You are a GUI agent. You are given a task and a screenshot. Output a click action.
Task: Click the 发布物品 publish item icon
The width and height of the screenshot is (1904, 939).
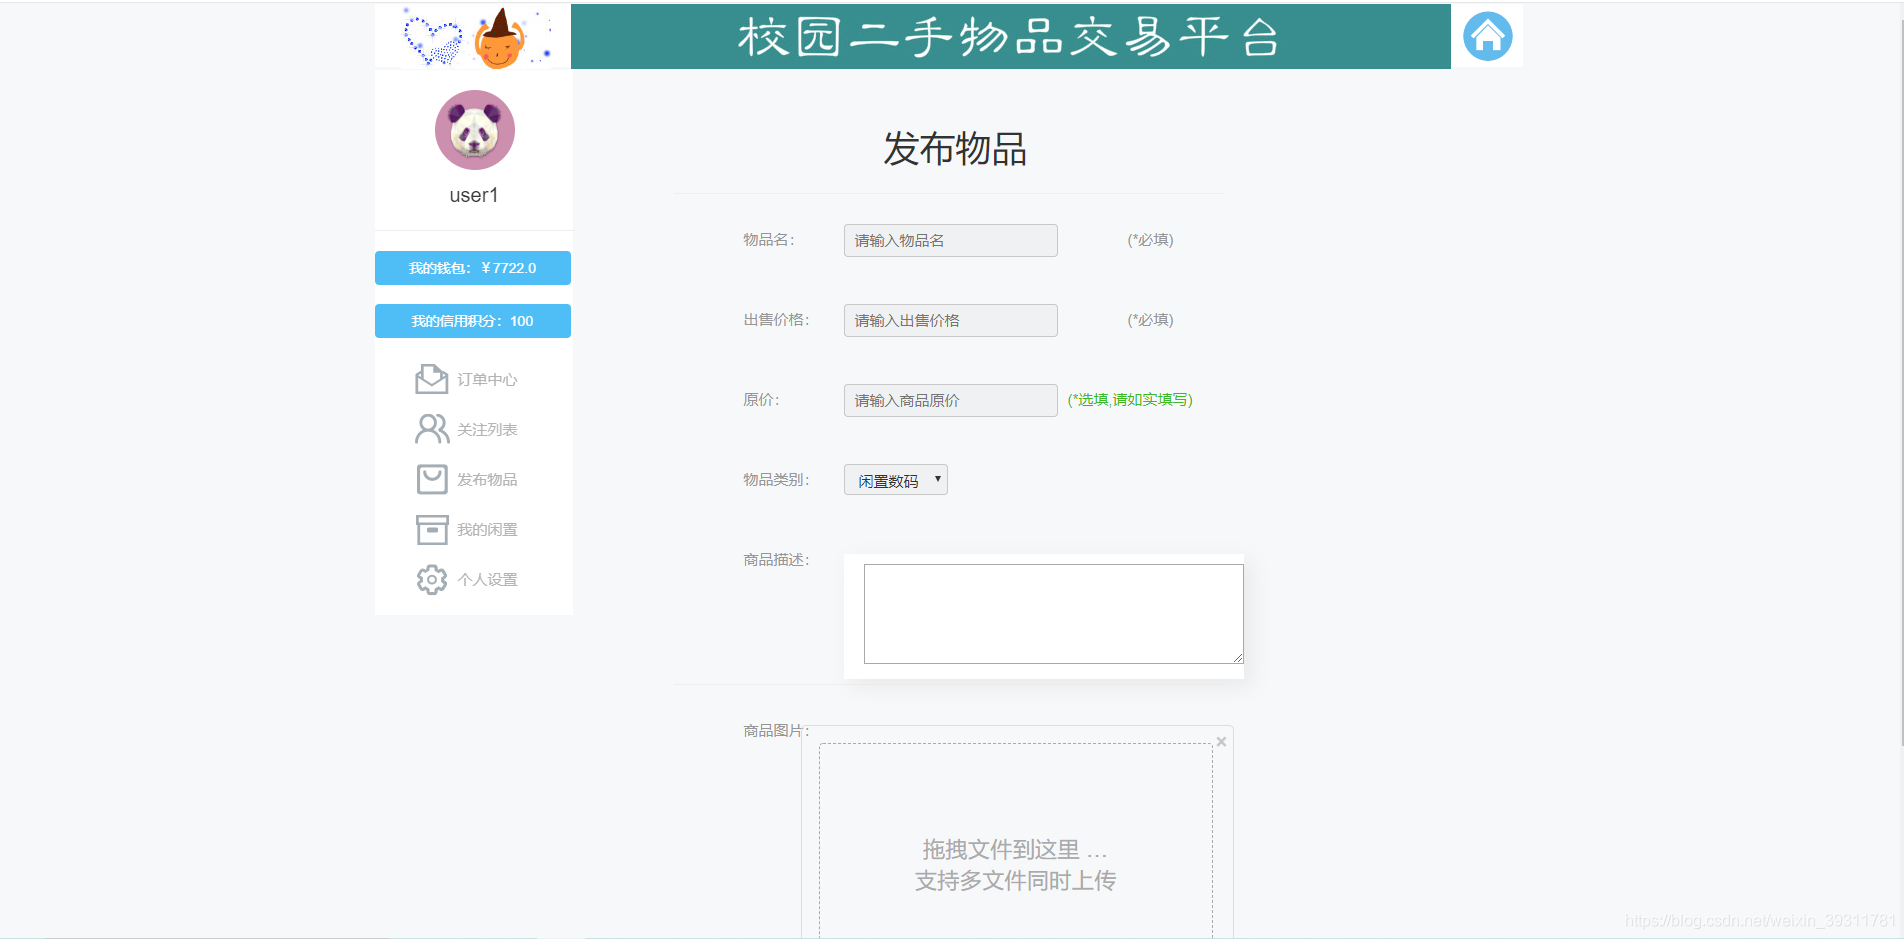coord(431,479)
